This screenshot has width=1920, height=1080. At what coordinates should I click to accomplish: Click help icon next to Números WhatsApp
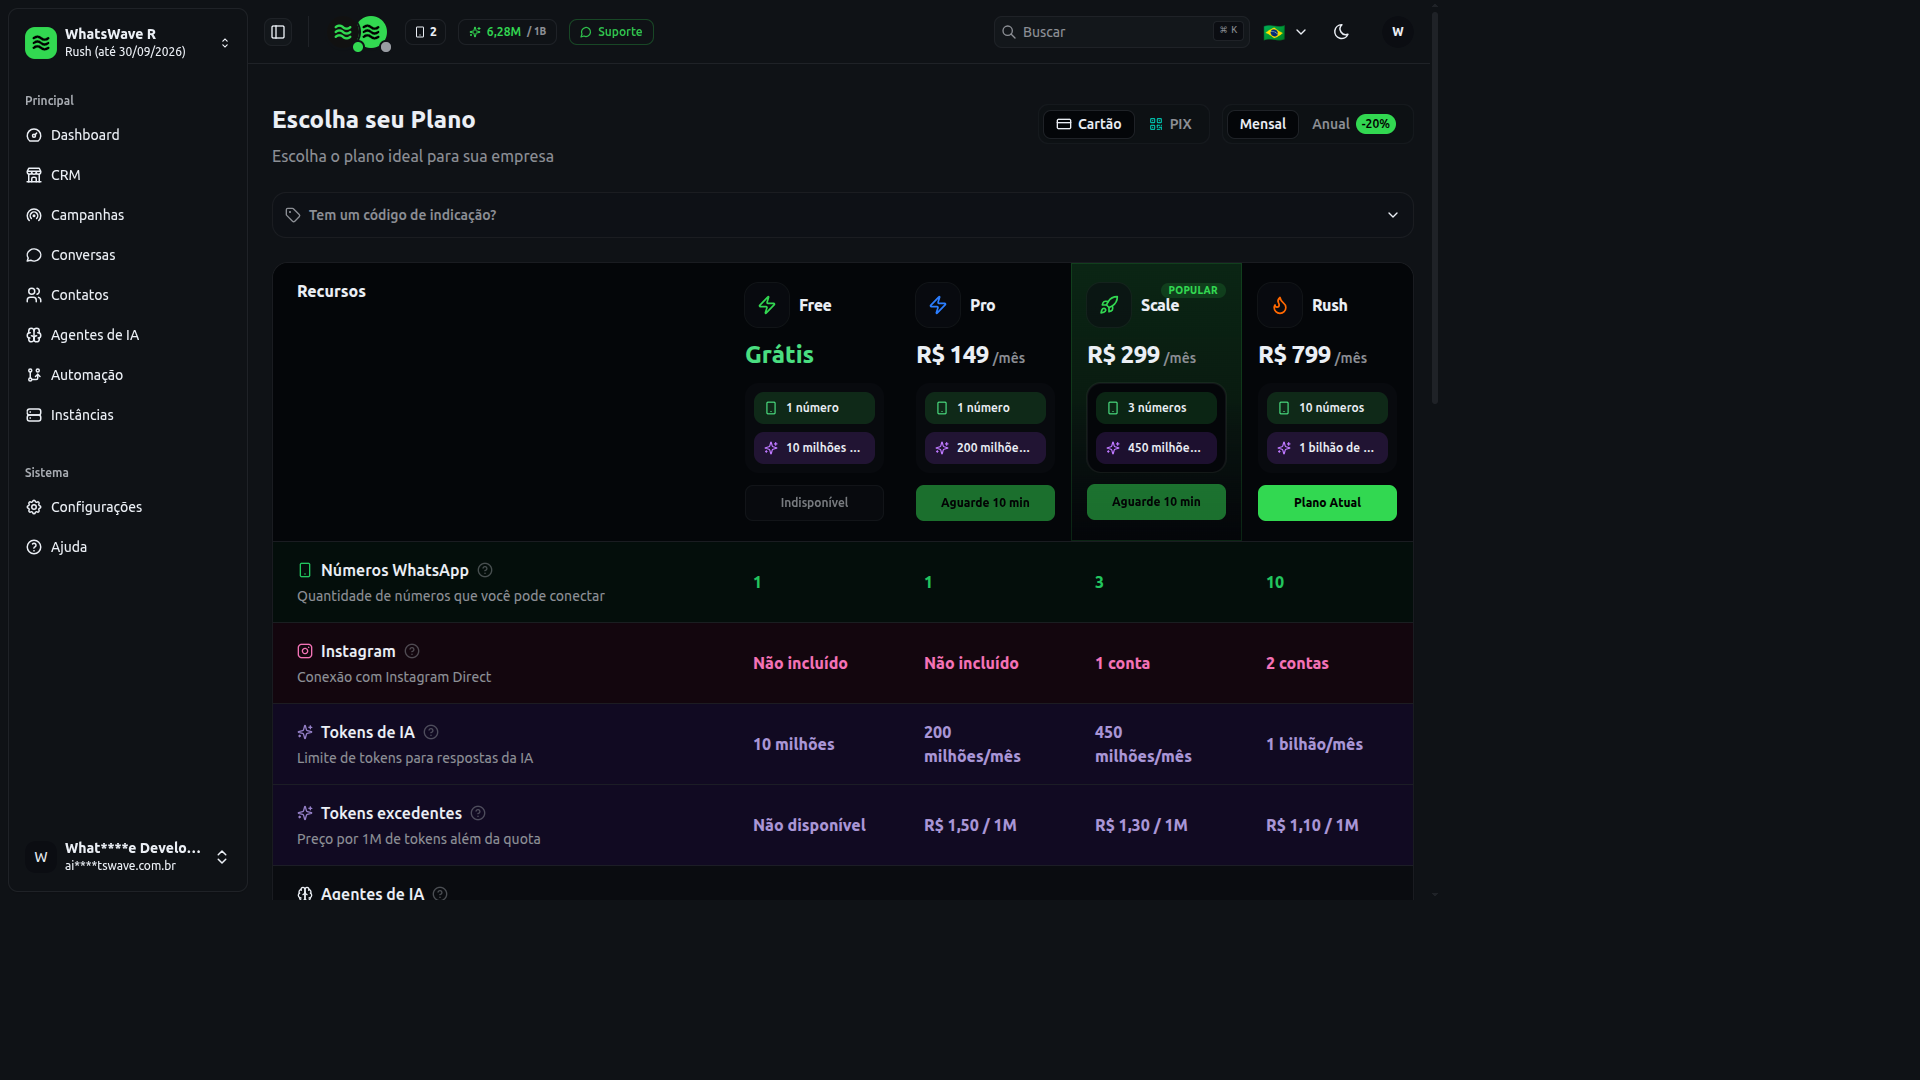[x=485, y=570]
